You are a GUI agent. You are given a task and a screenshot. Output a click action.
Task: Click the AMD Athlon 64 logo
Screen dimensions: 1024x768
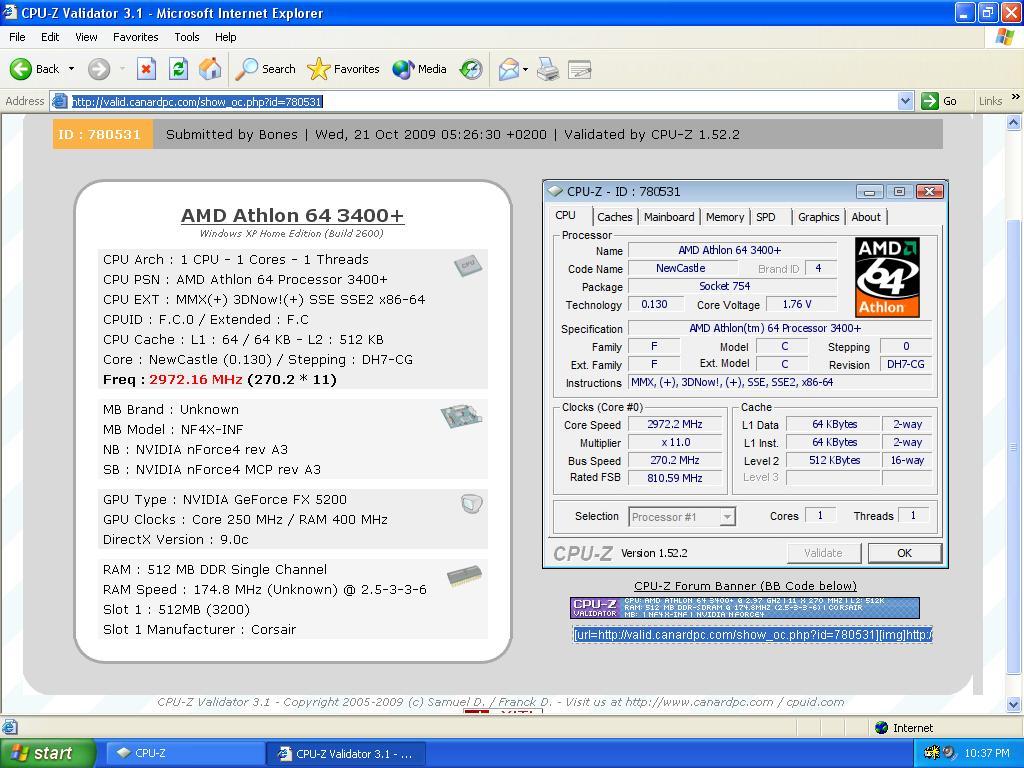887,277
